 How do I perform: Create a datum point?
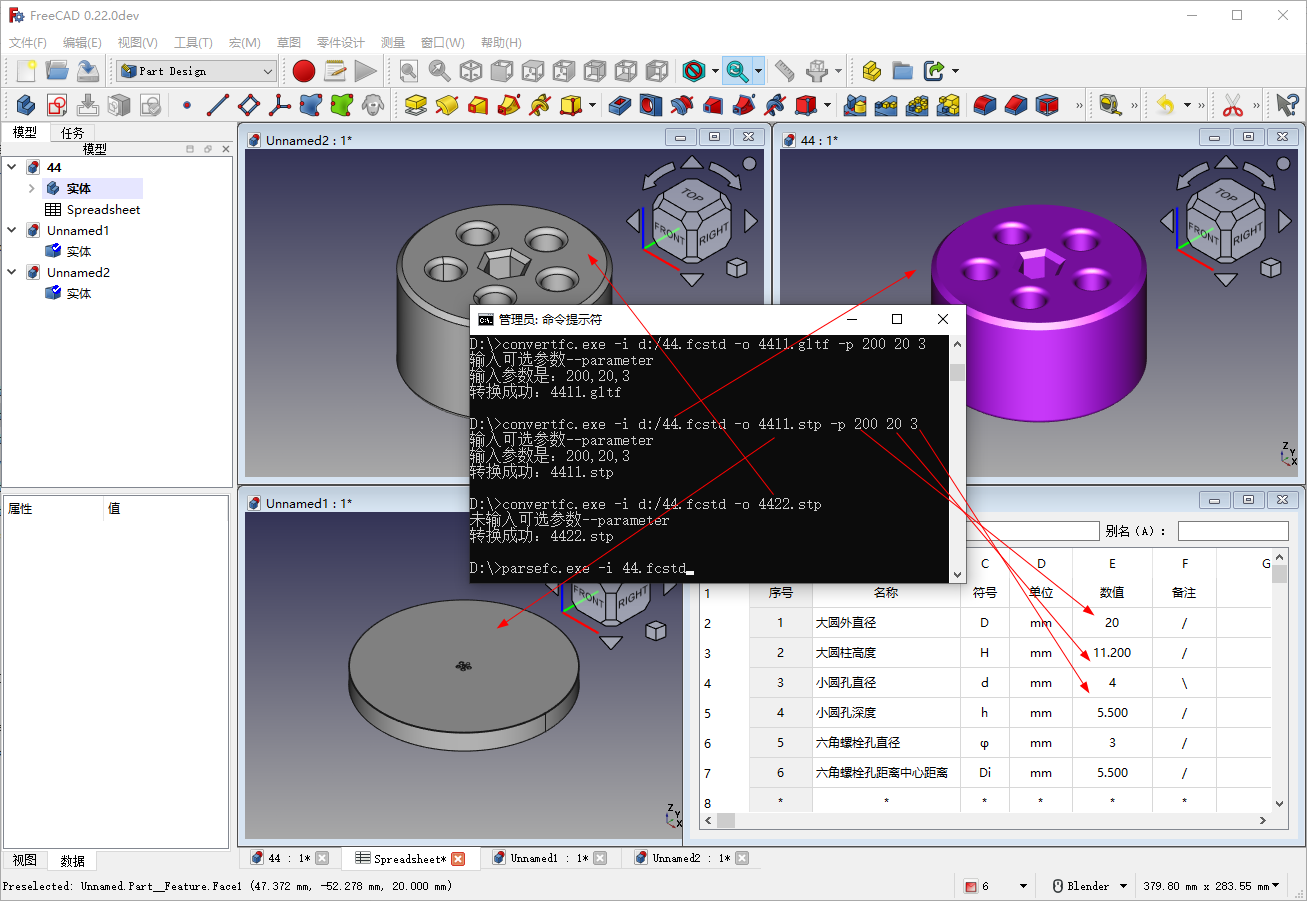point(186,104)
